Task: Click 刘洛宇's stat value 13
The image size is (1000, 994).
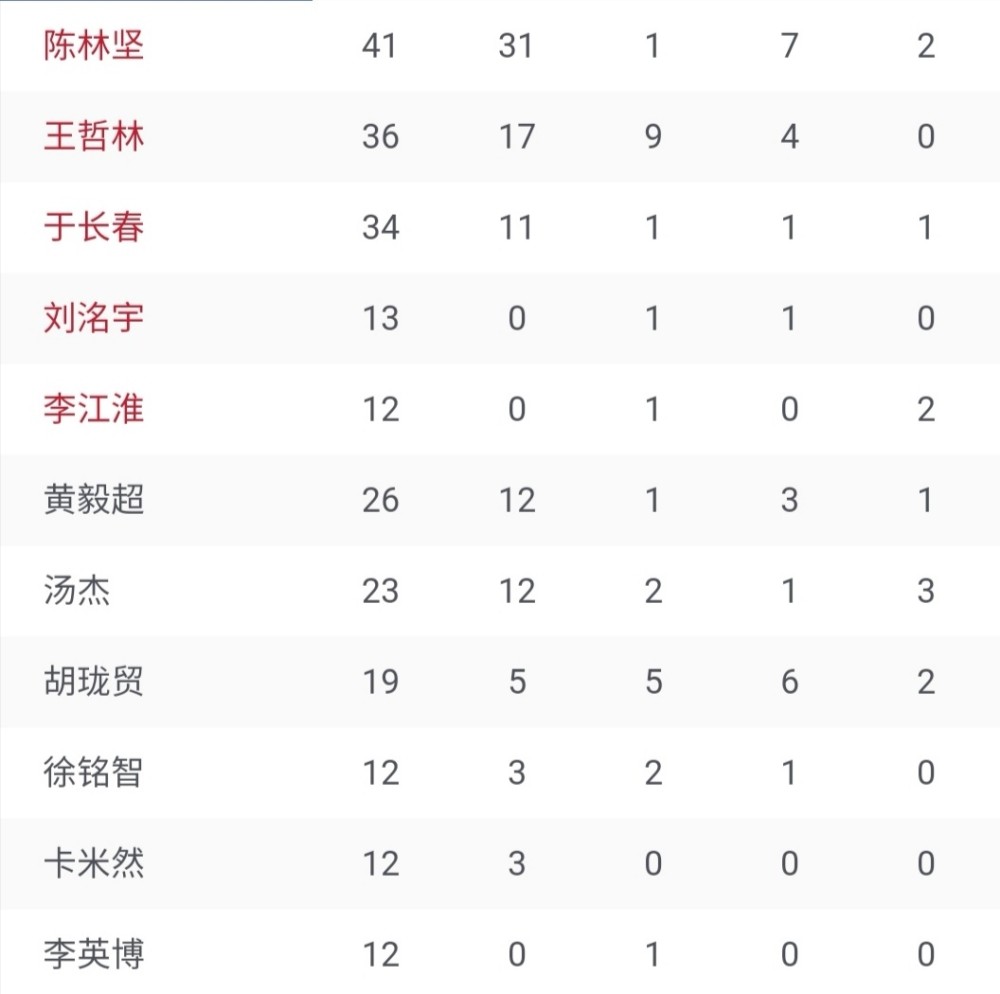Action: pyautogui.click(x=381, y=318)
